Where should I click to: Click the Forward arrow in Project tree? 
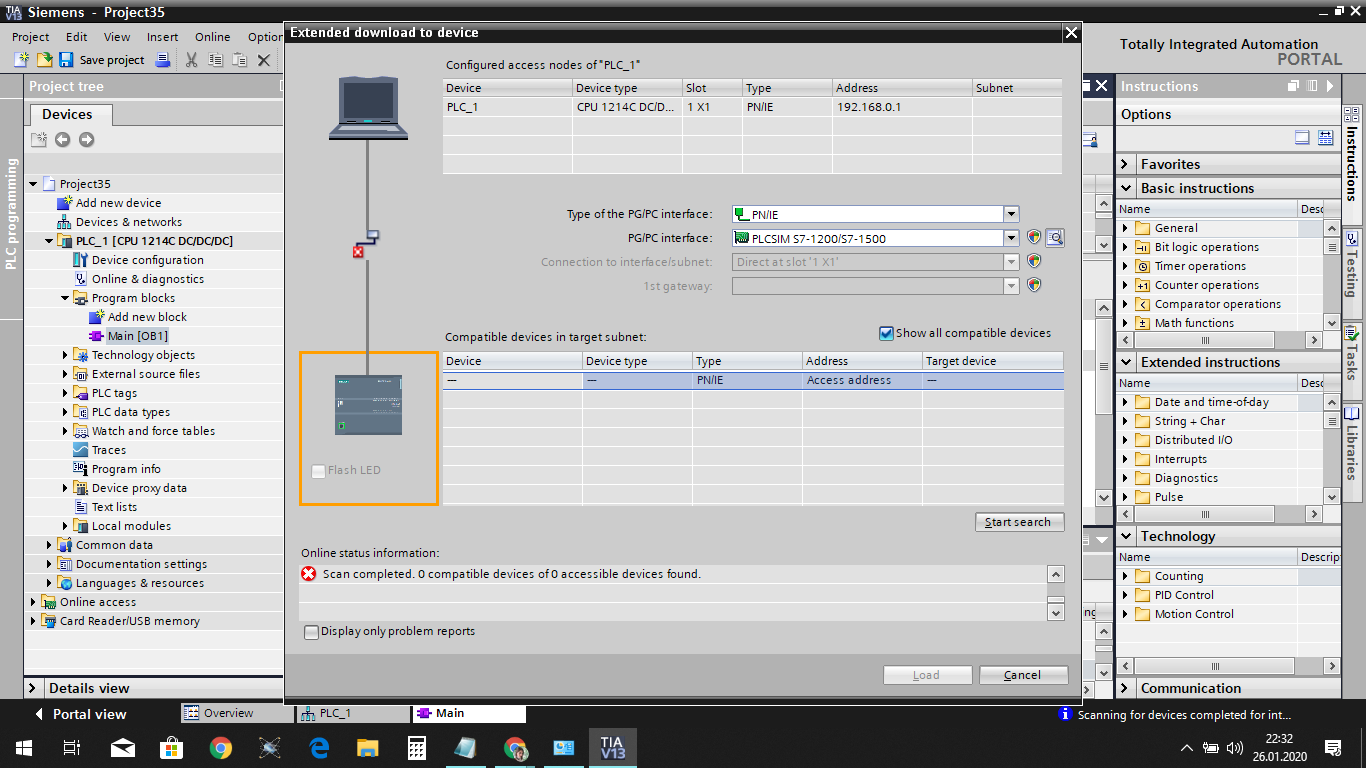click(x=86, y=140)
